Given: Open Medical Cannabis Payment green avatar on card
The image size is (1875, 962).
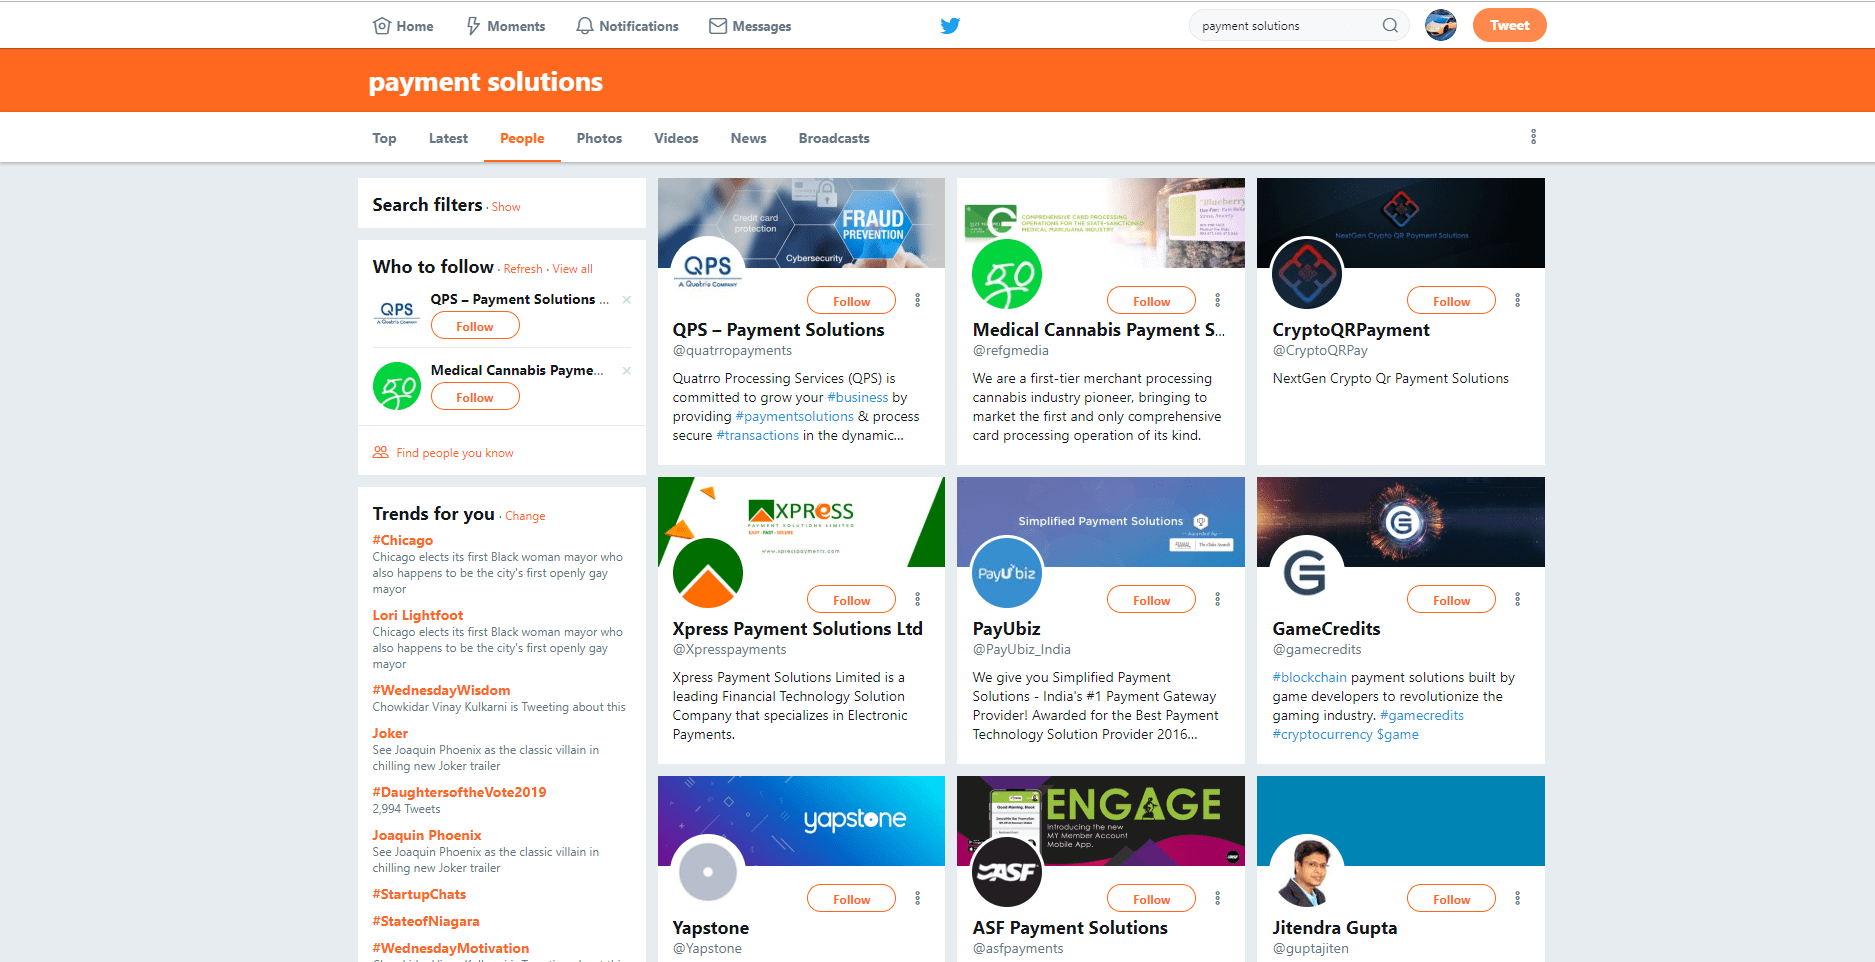Looking at the screenshot, I should coord(1007,274).
